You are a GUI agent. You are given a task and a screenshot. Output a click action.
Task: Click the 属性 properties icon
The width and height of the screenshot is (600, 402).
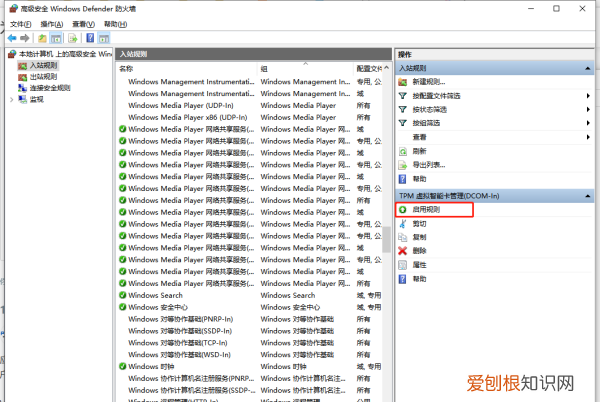click(403, 265)
